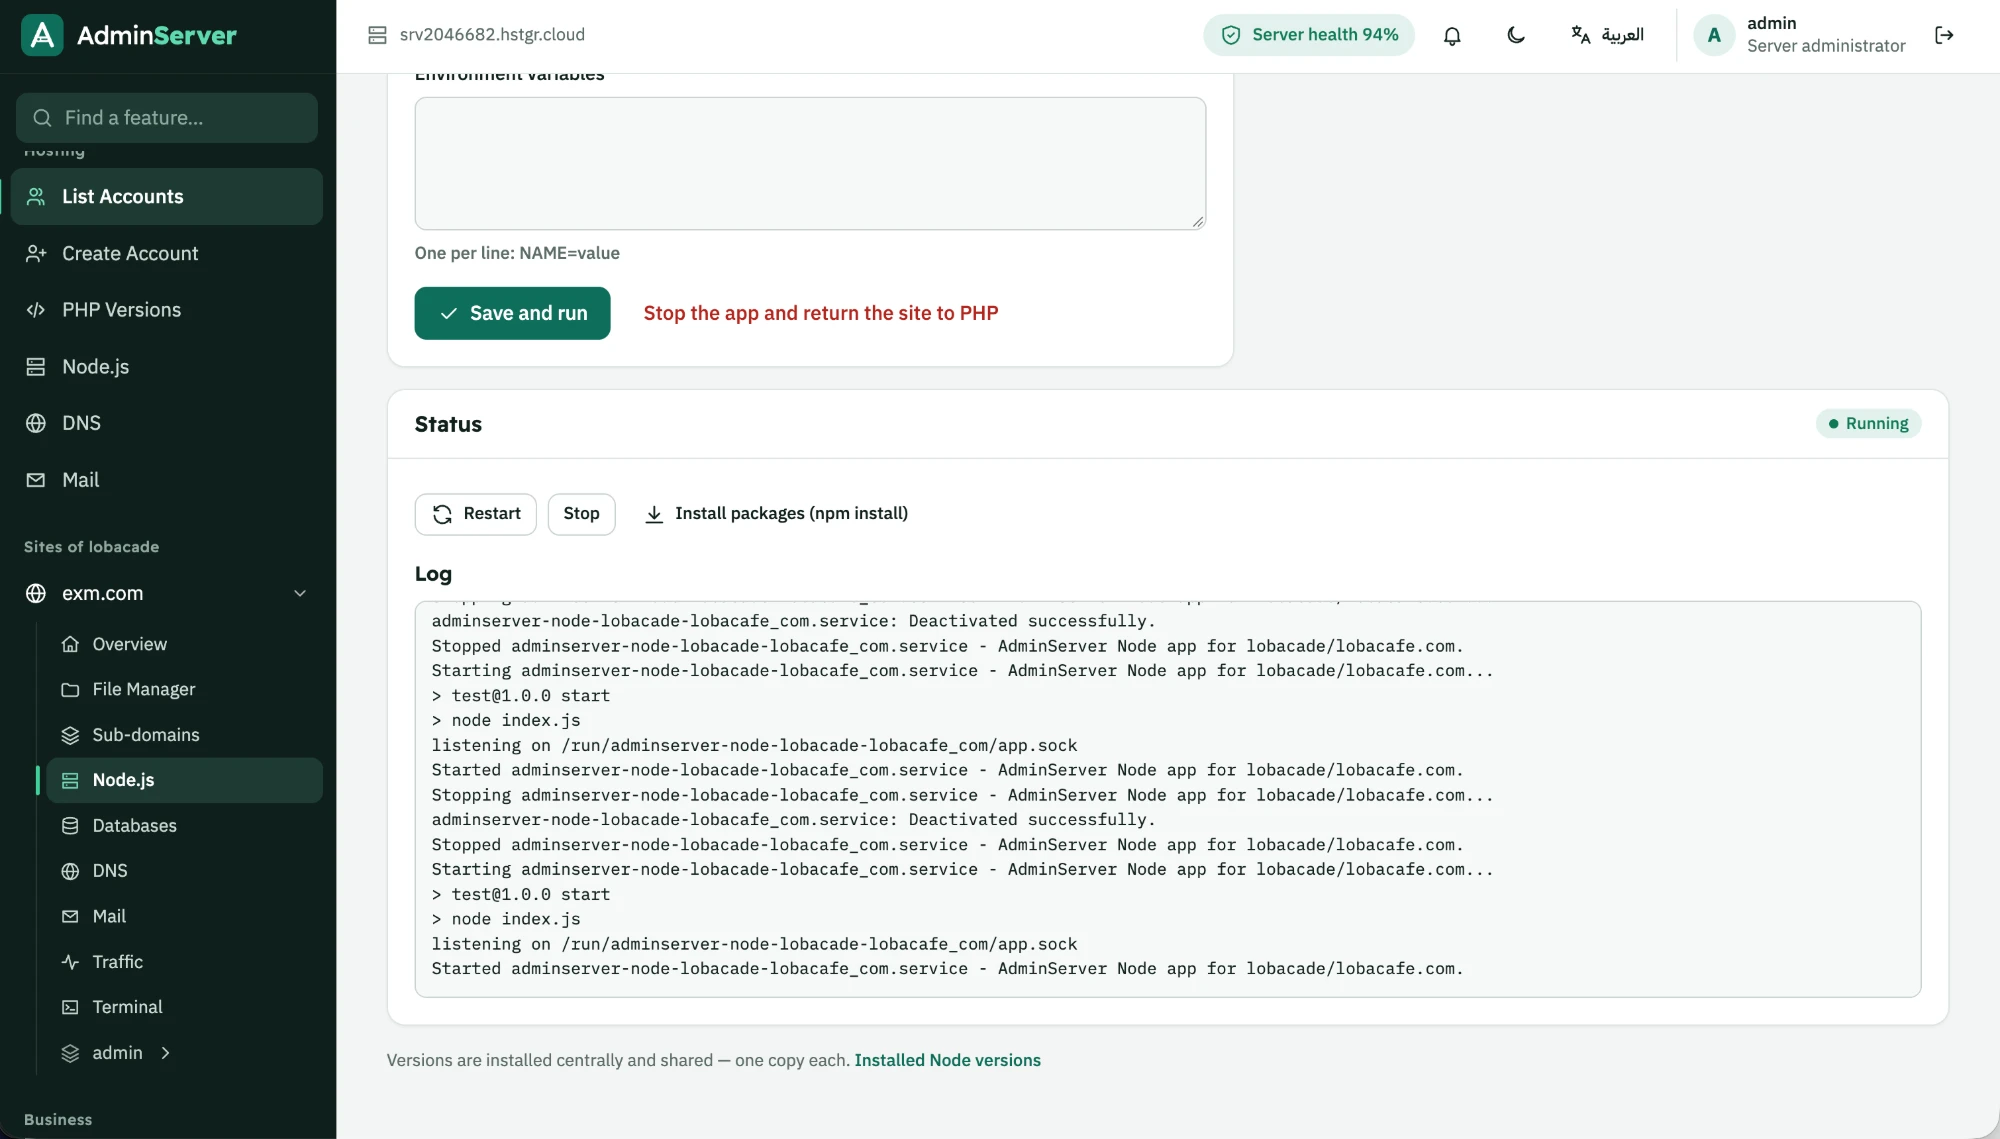Open the notifications bell
This screenshot has width=2000, height=1139.
[x=1452, y=35]
